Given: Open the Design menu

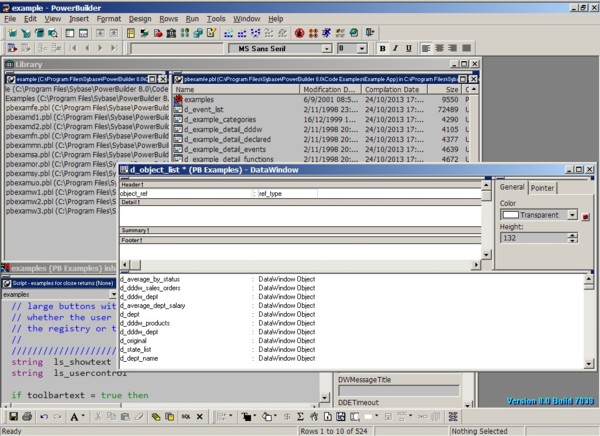Looking at the screenshot, I should tap(140, 19).
